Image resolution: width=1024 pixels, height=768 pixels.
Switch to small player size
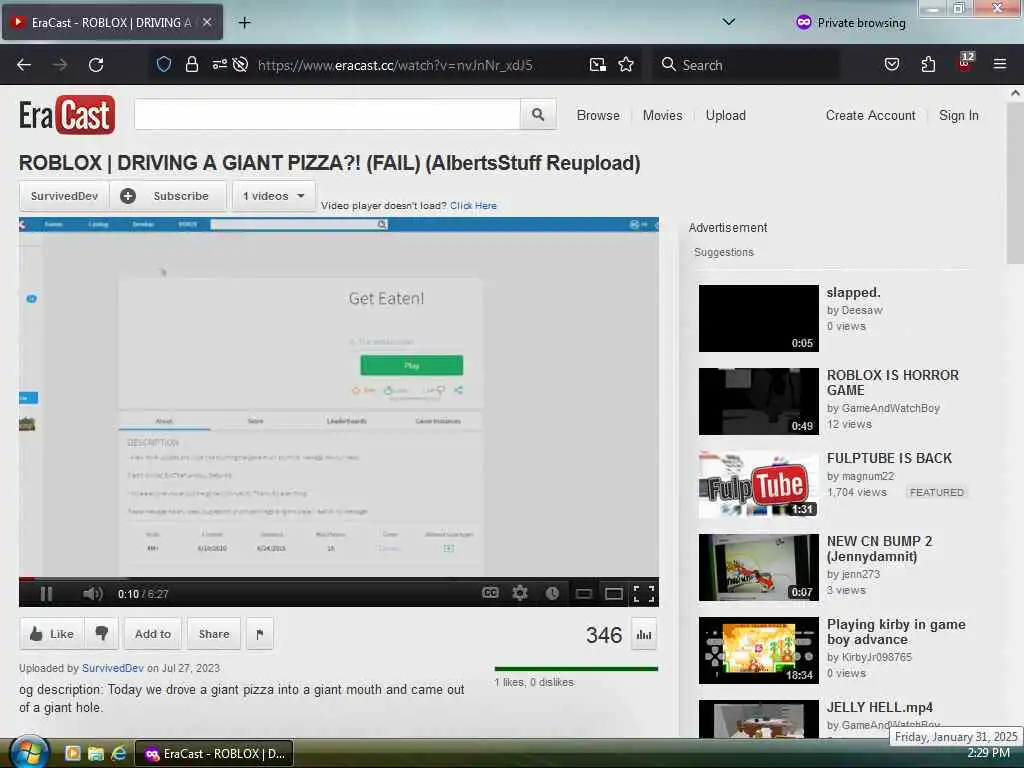584,594
